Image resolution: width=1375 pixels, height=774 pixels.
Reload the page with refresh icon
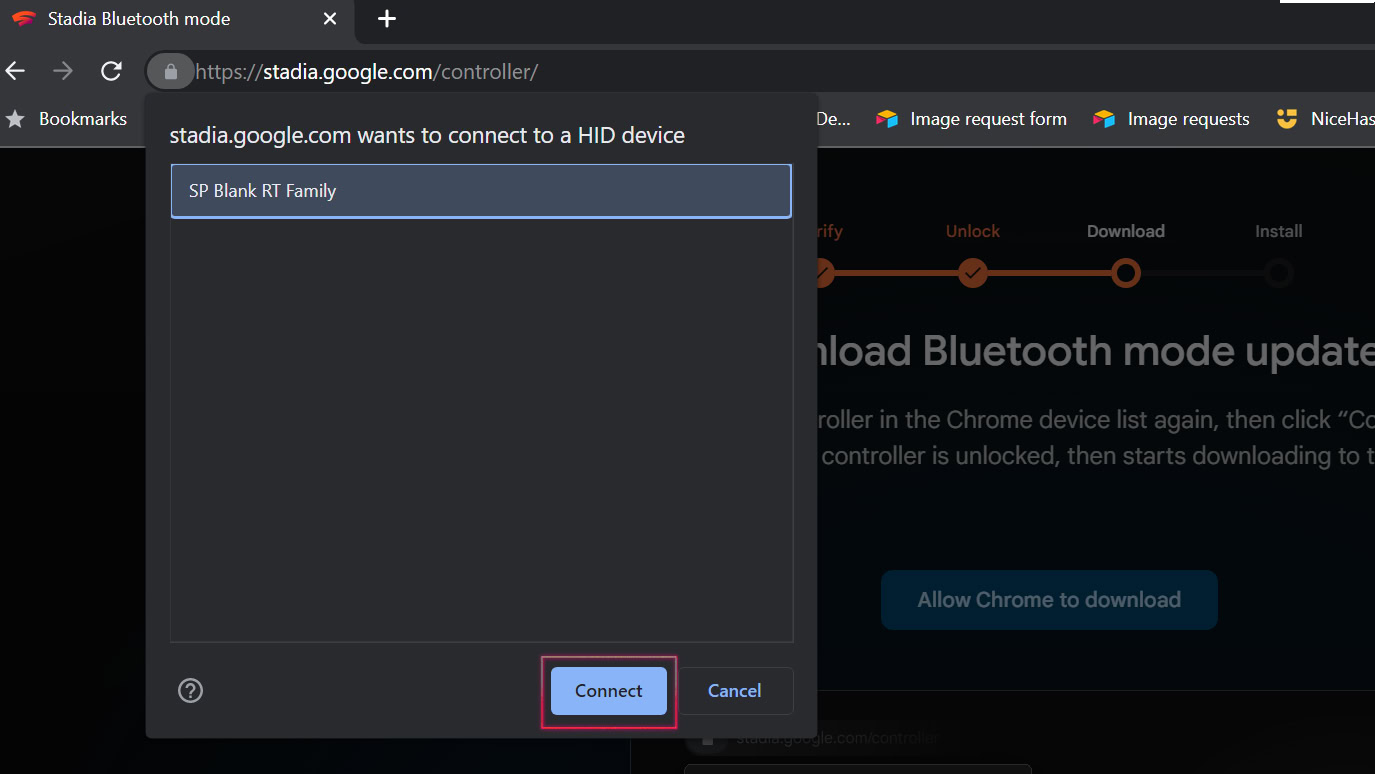(111, 71)
